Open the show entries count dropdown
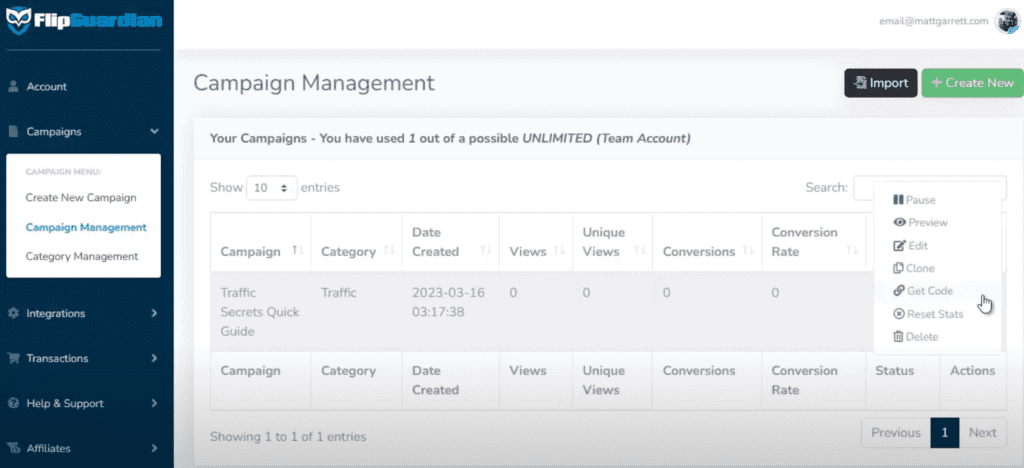This screenshot has height=468, width=1024. 271,188
